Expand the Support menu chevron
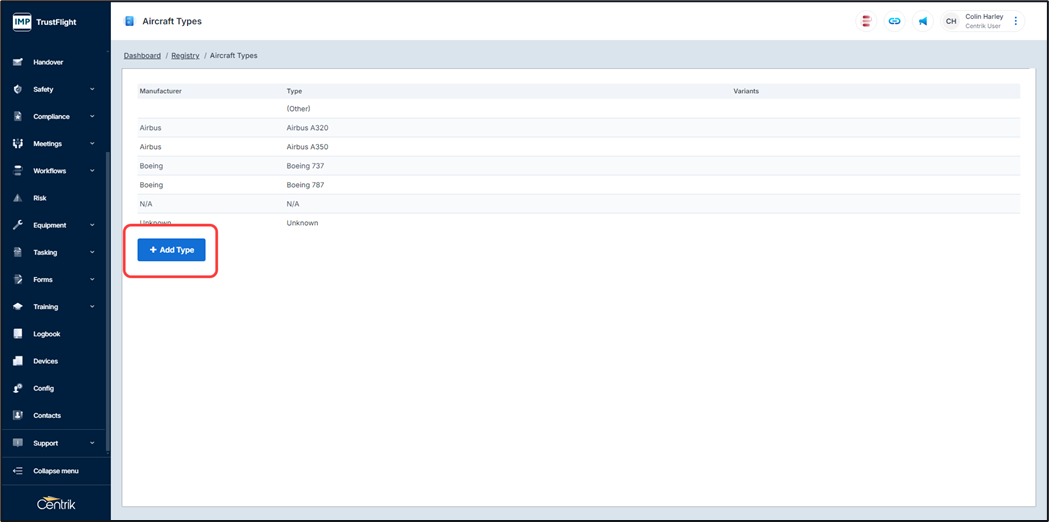 pyautogui.click(x=92, y=443)
